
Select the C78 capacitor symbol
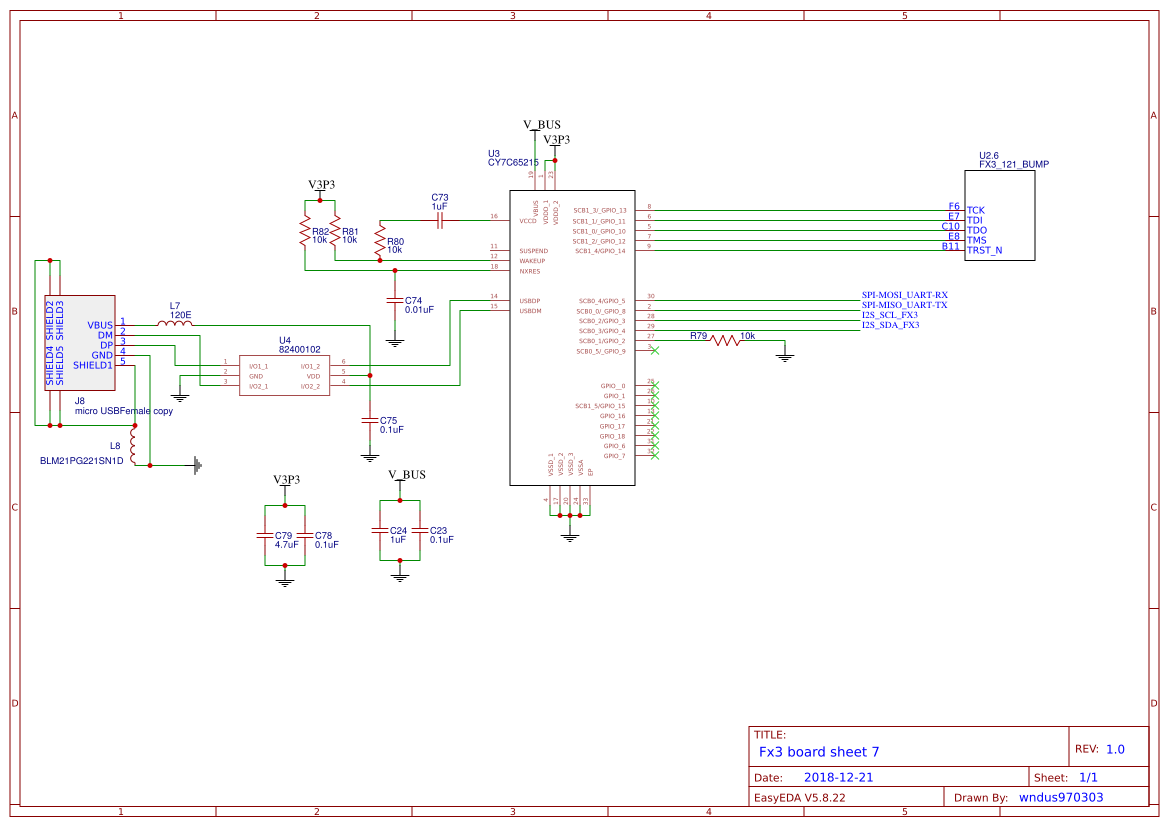(304, 535)
